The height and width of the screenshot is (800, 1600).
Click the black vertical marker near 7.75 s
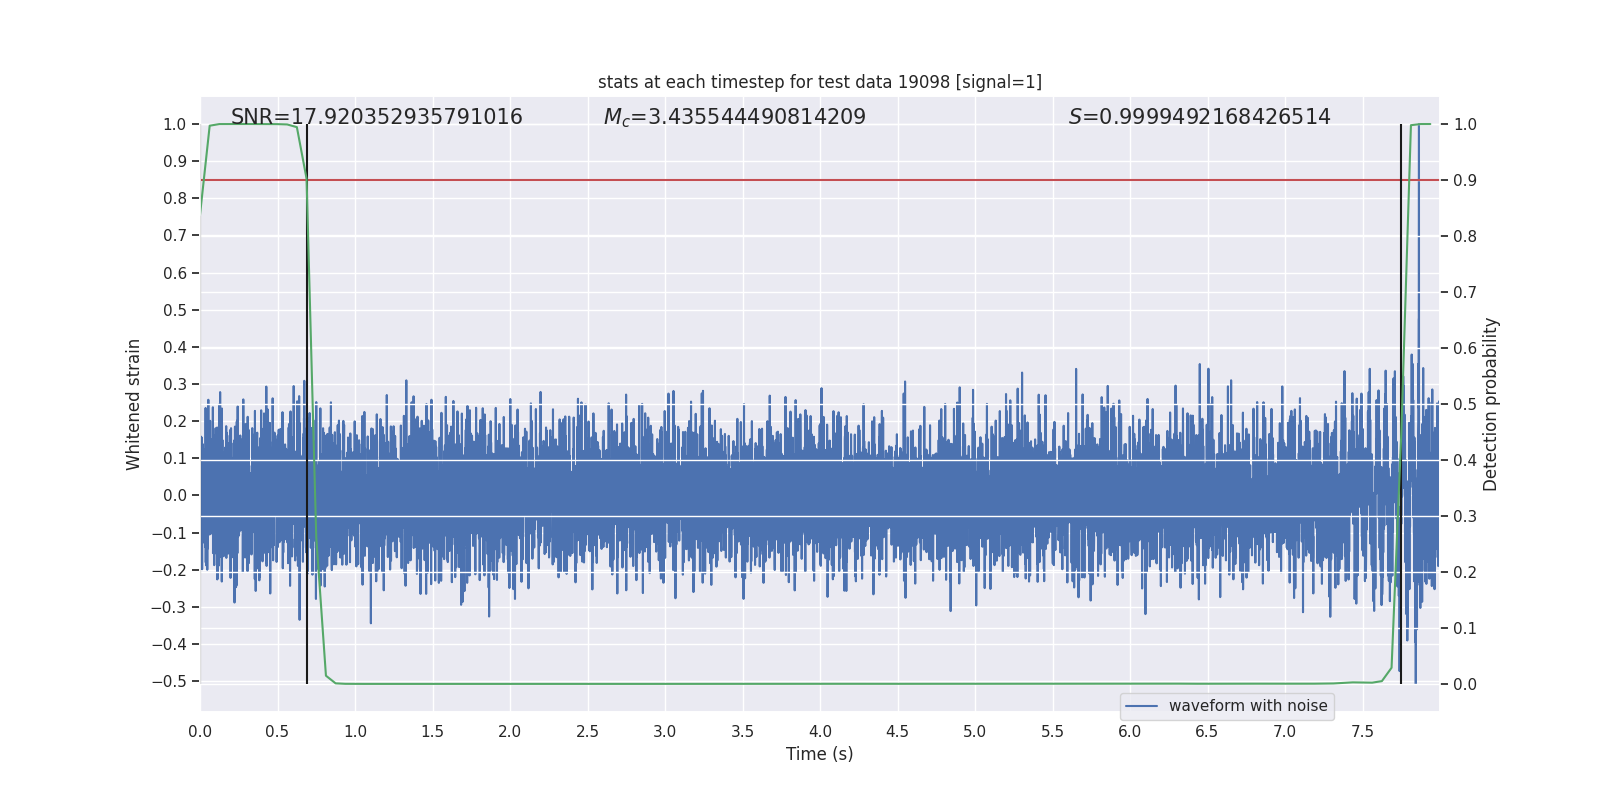[1401, 404]
